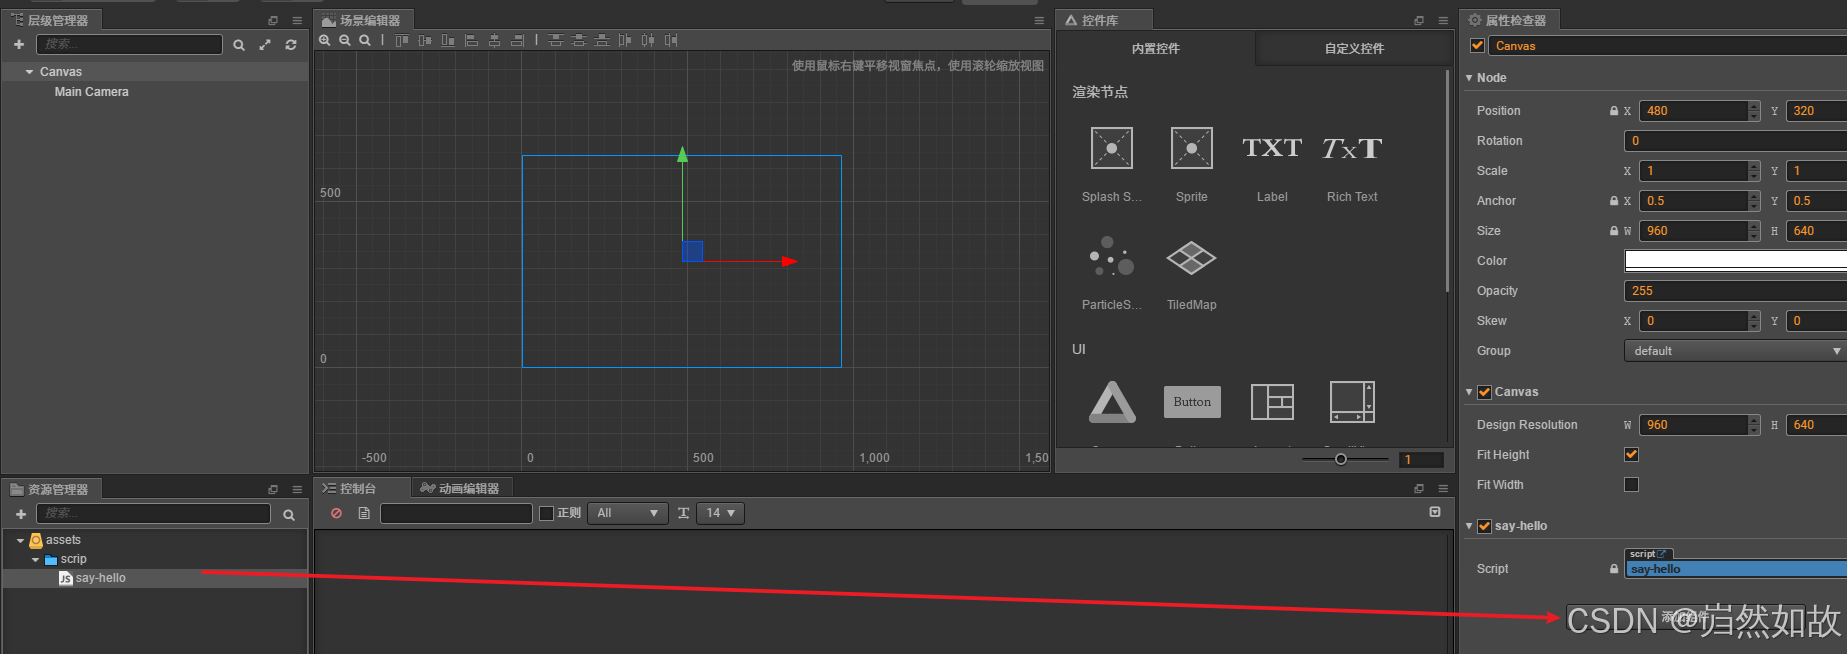Click the Position X stepper arrows
The image size is (1847, 654).
(1754, 111)
